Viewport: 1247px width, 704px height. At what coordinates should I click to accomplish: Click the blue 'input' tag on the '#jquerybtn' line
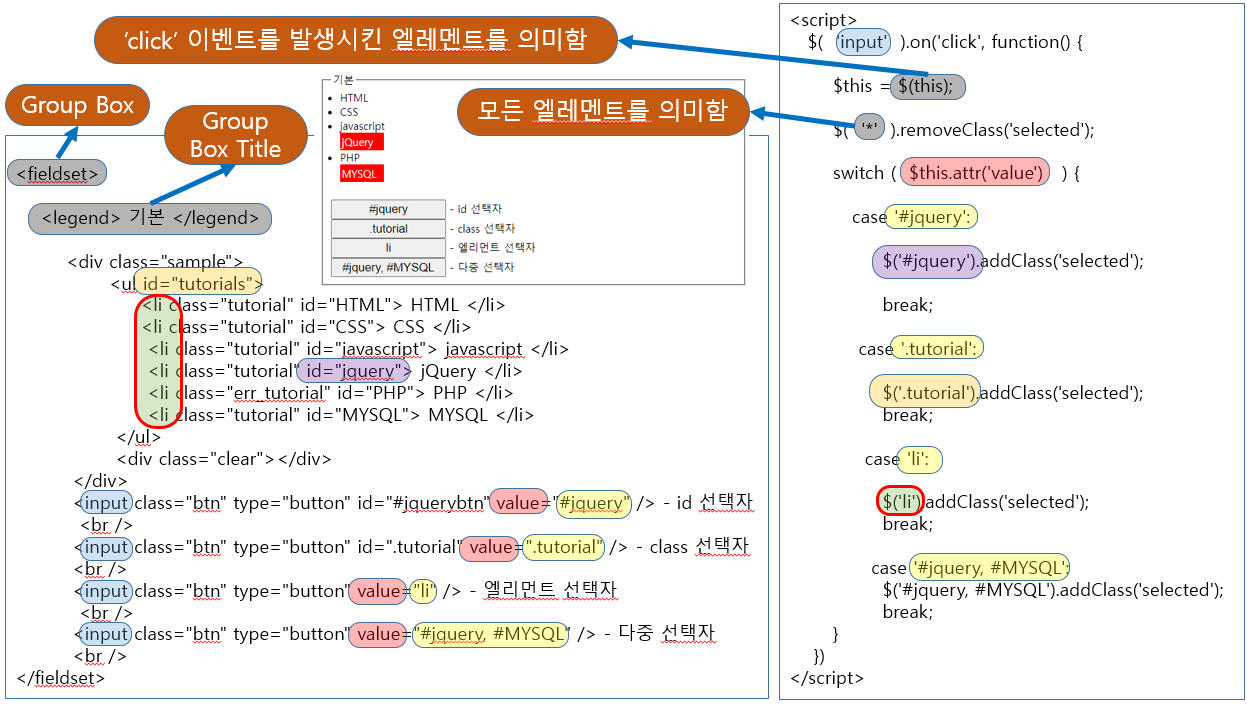point(106,503)
